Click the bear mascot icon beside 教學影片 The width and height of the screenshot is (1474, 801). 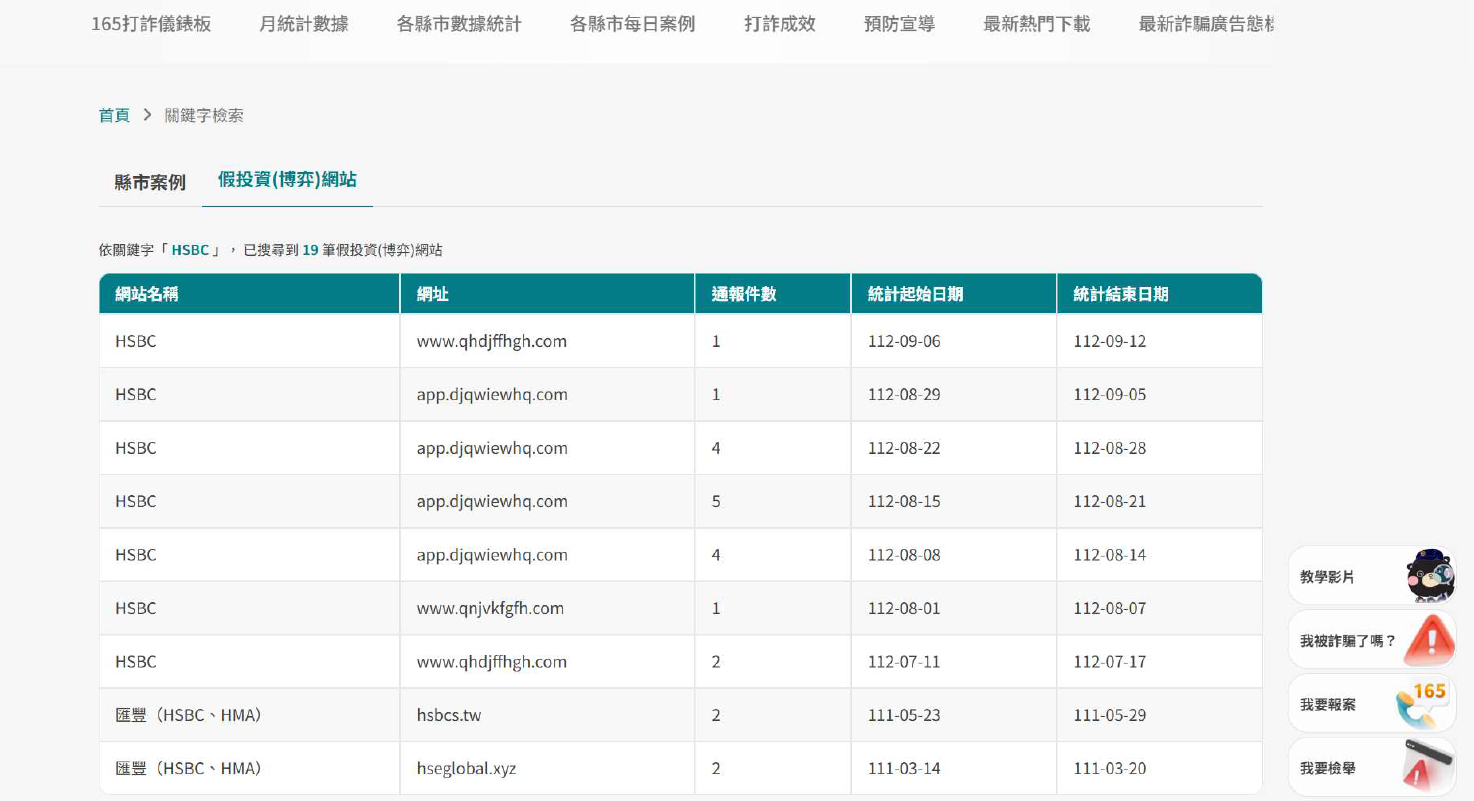coord(1429,576)
